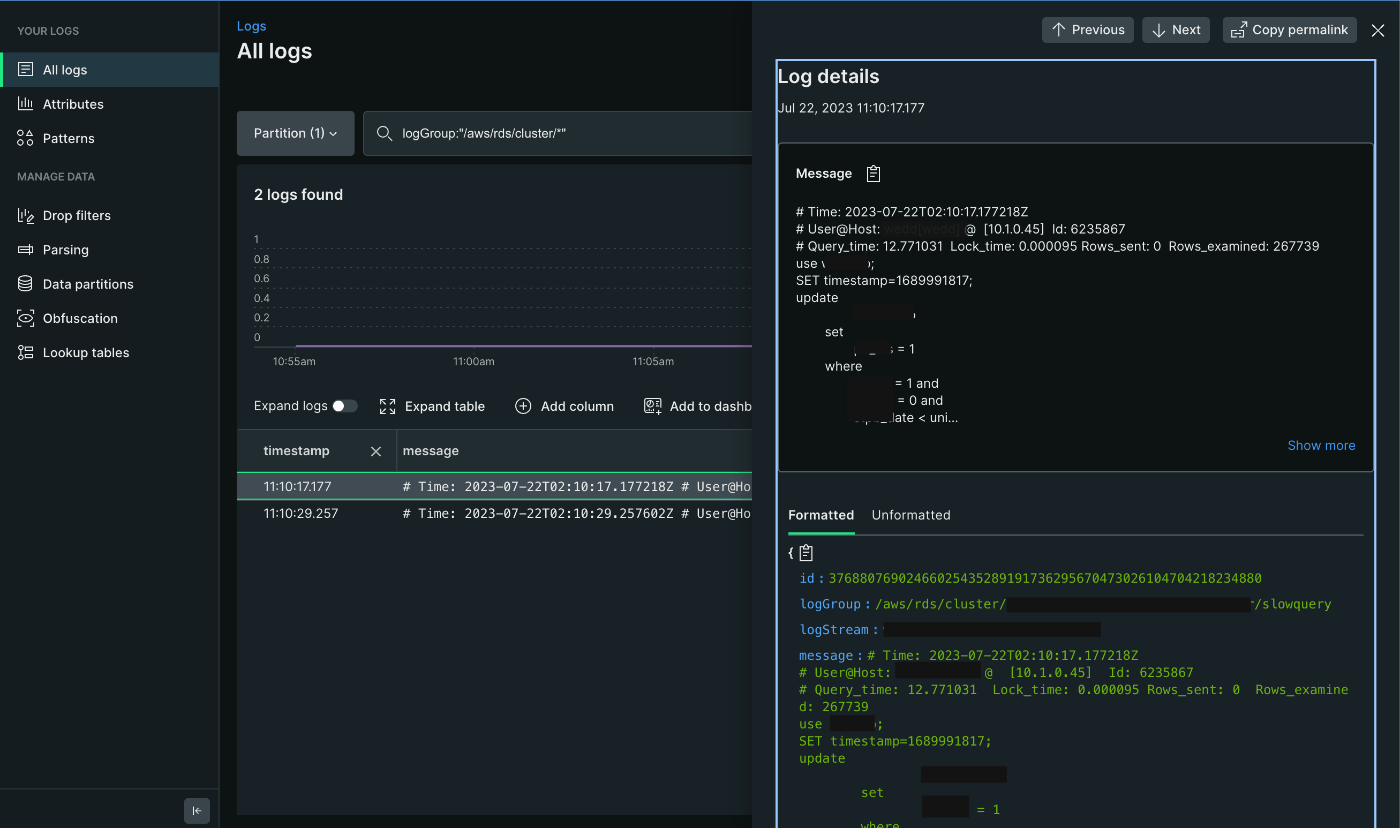Click the Data partitions database icon
1400x828 pixels.
point(25,284)
